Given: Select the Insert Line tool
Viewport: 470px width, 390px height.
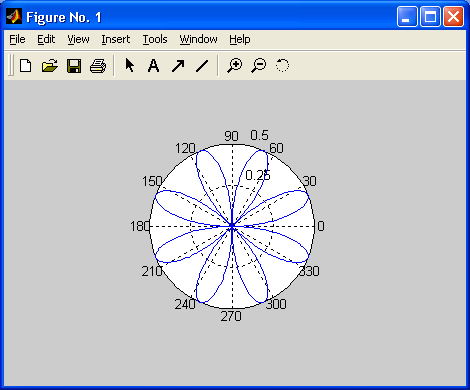Looking at the screenshot, I should click(x=202, y=65).
